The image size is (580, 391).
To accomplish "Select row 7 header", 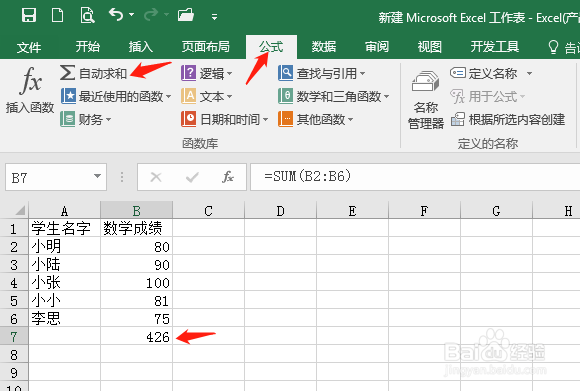I will pos(14,337).
